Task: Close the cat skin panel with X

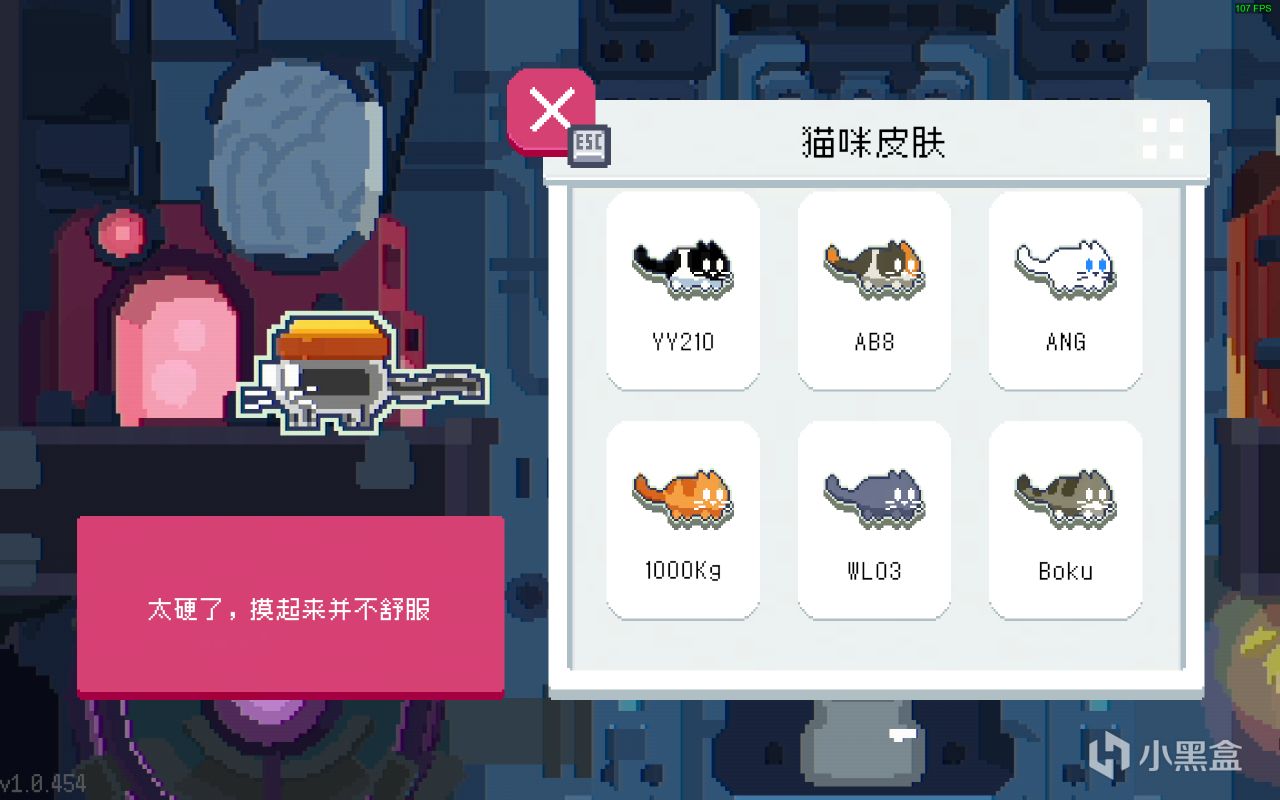Action: (x=551, y=110)
